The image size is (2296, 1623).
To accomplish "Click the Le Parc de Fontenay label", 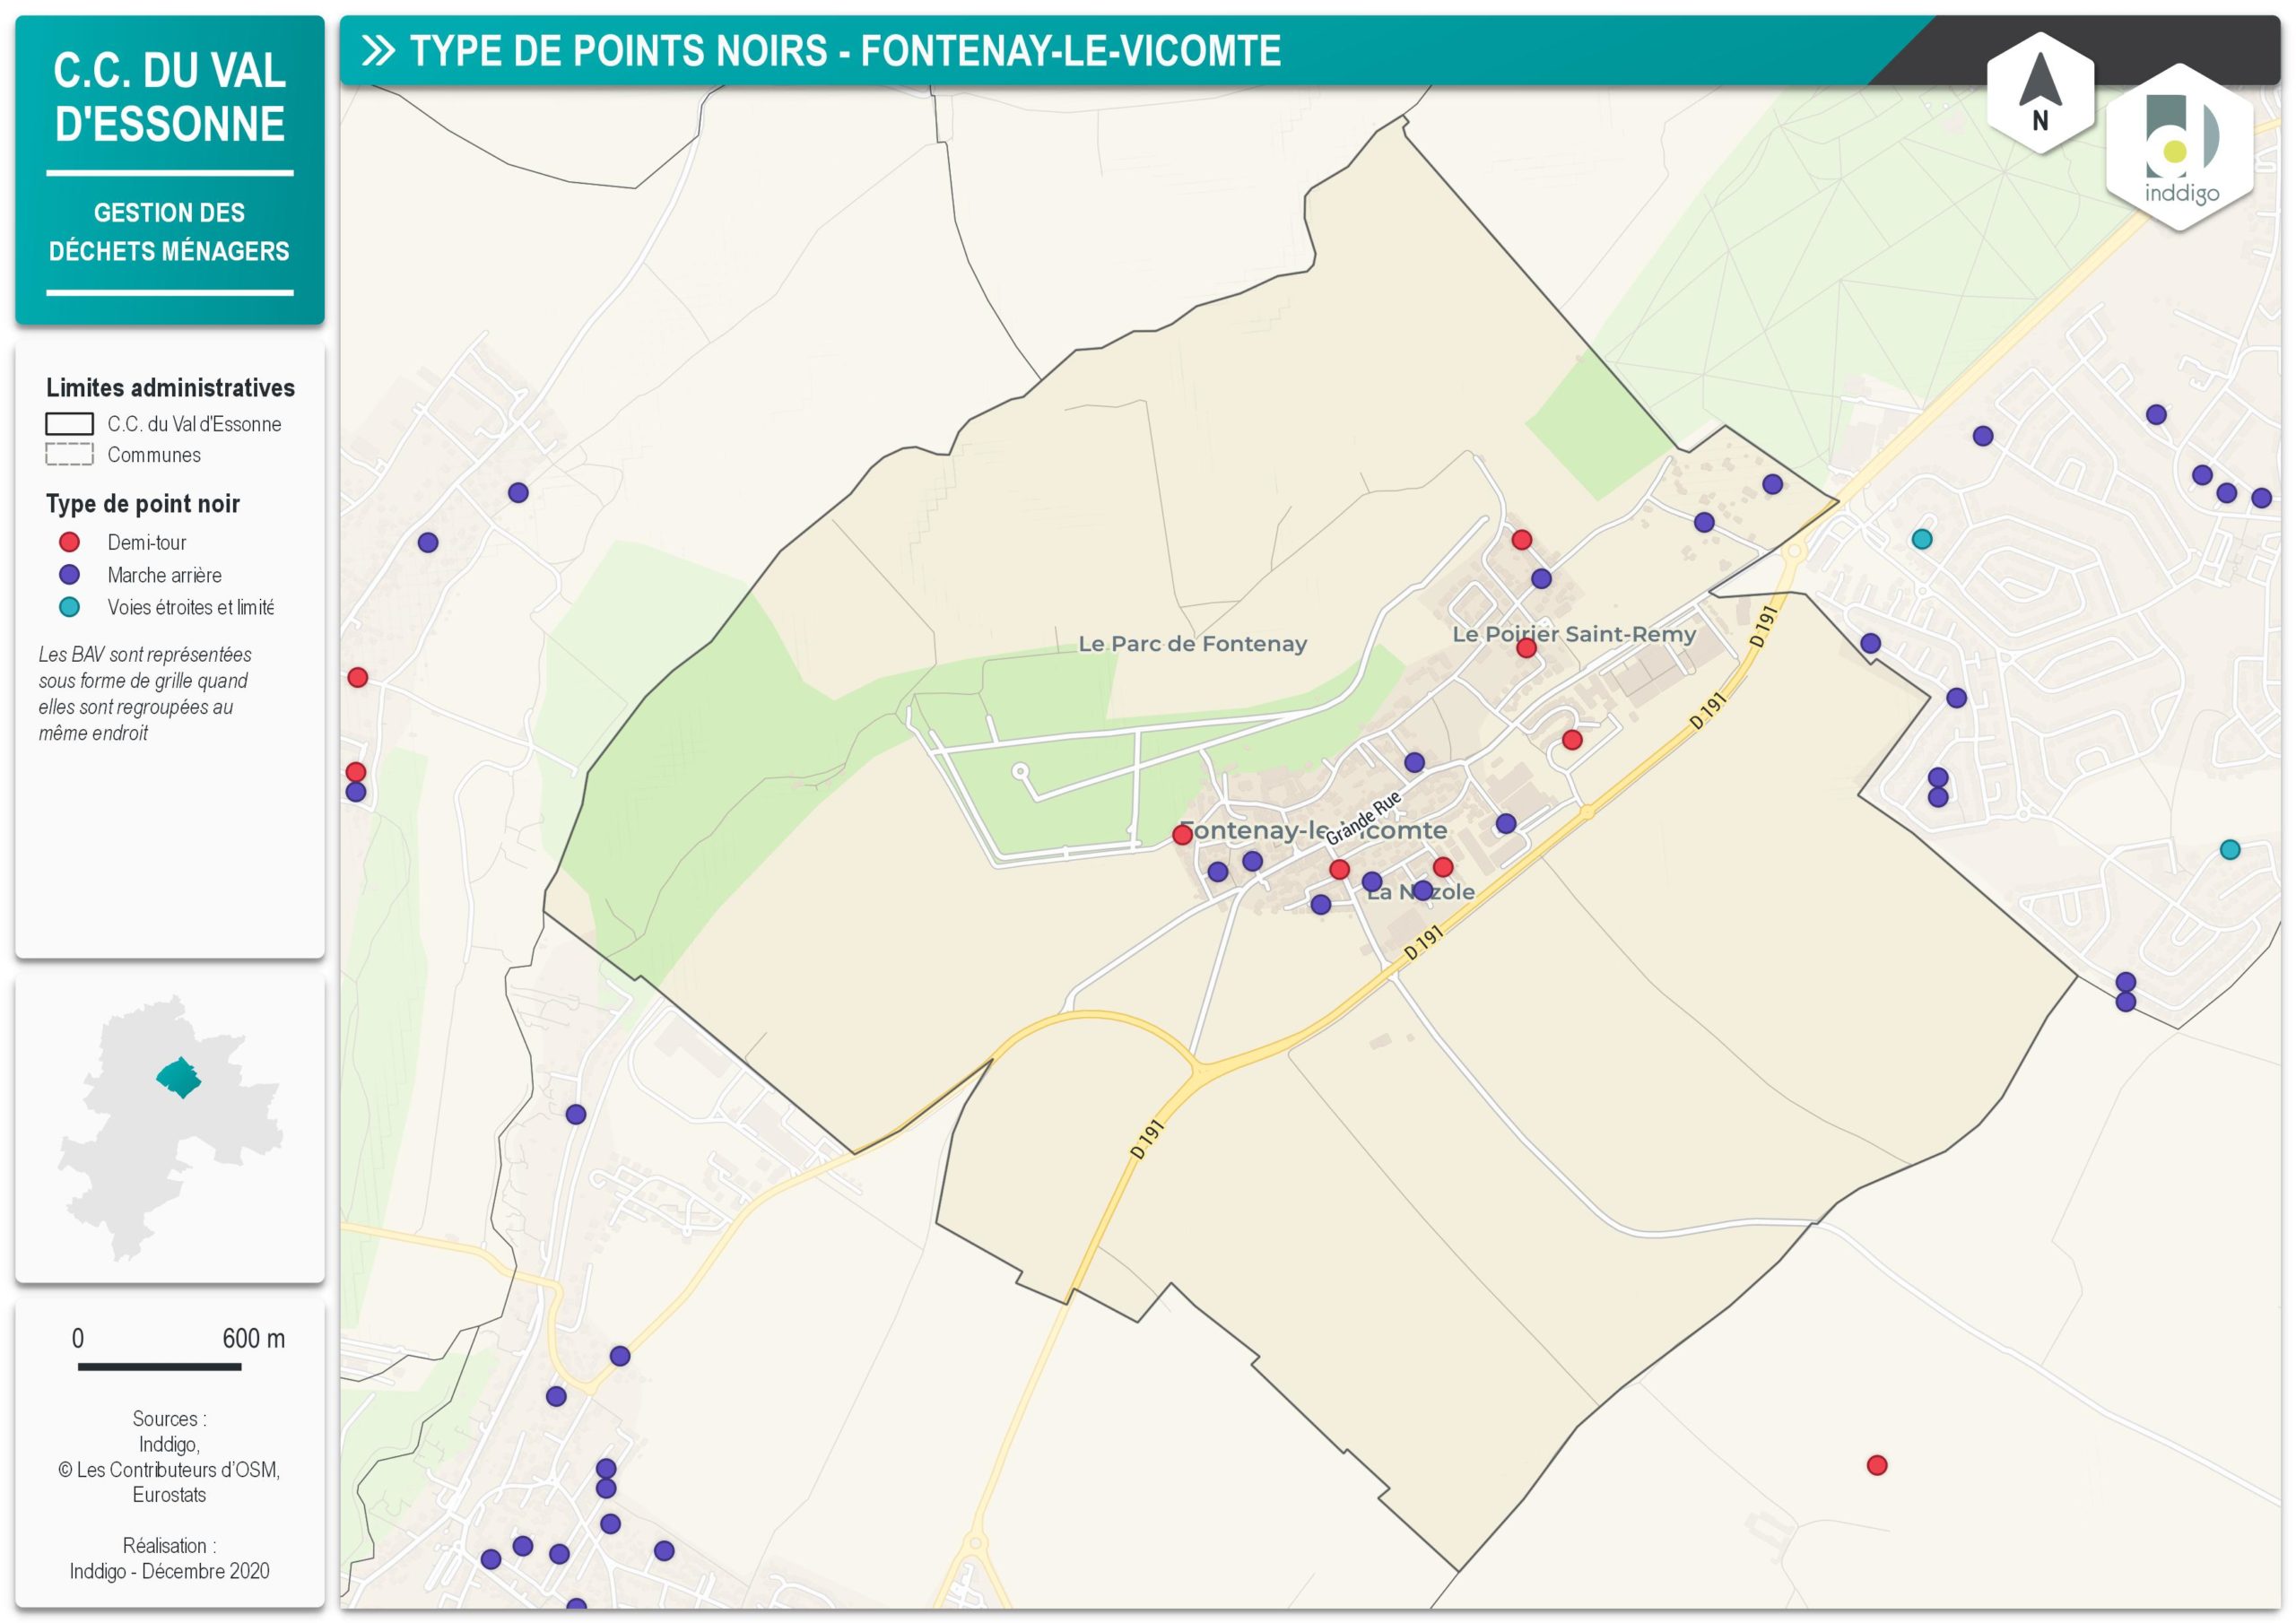I will (x=1192, y=643).
